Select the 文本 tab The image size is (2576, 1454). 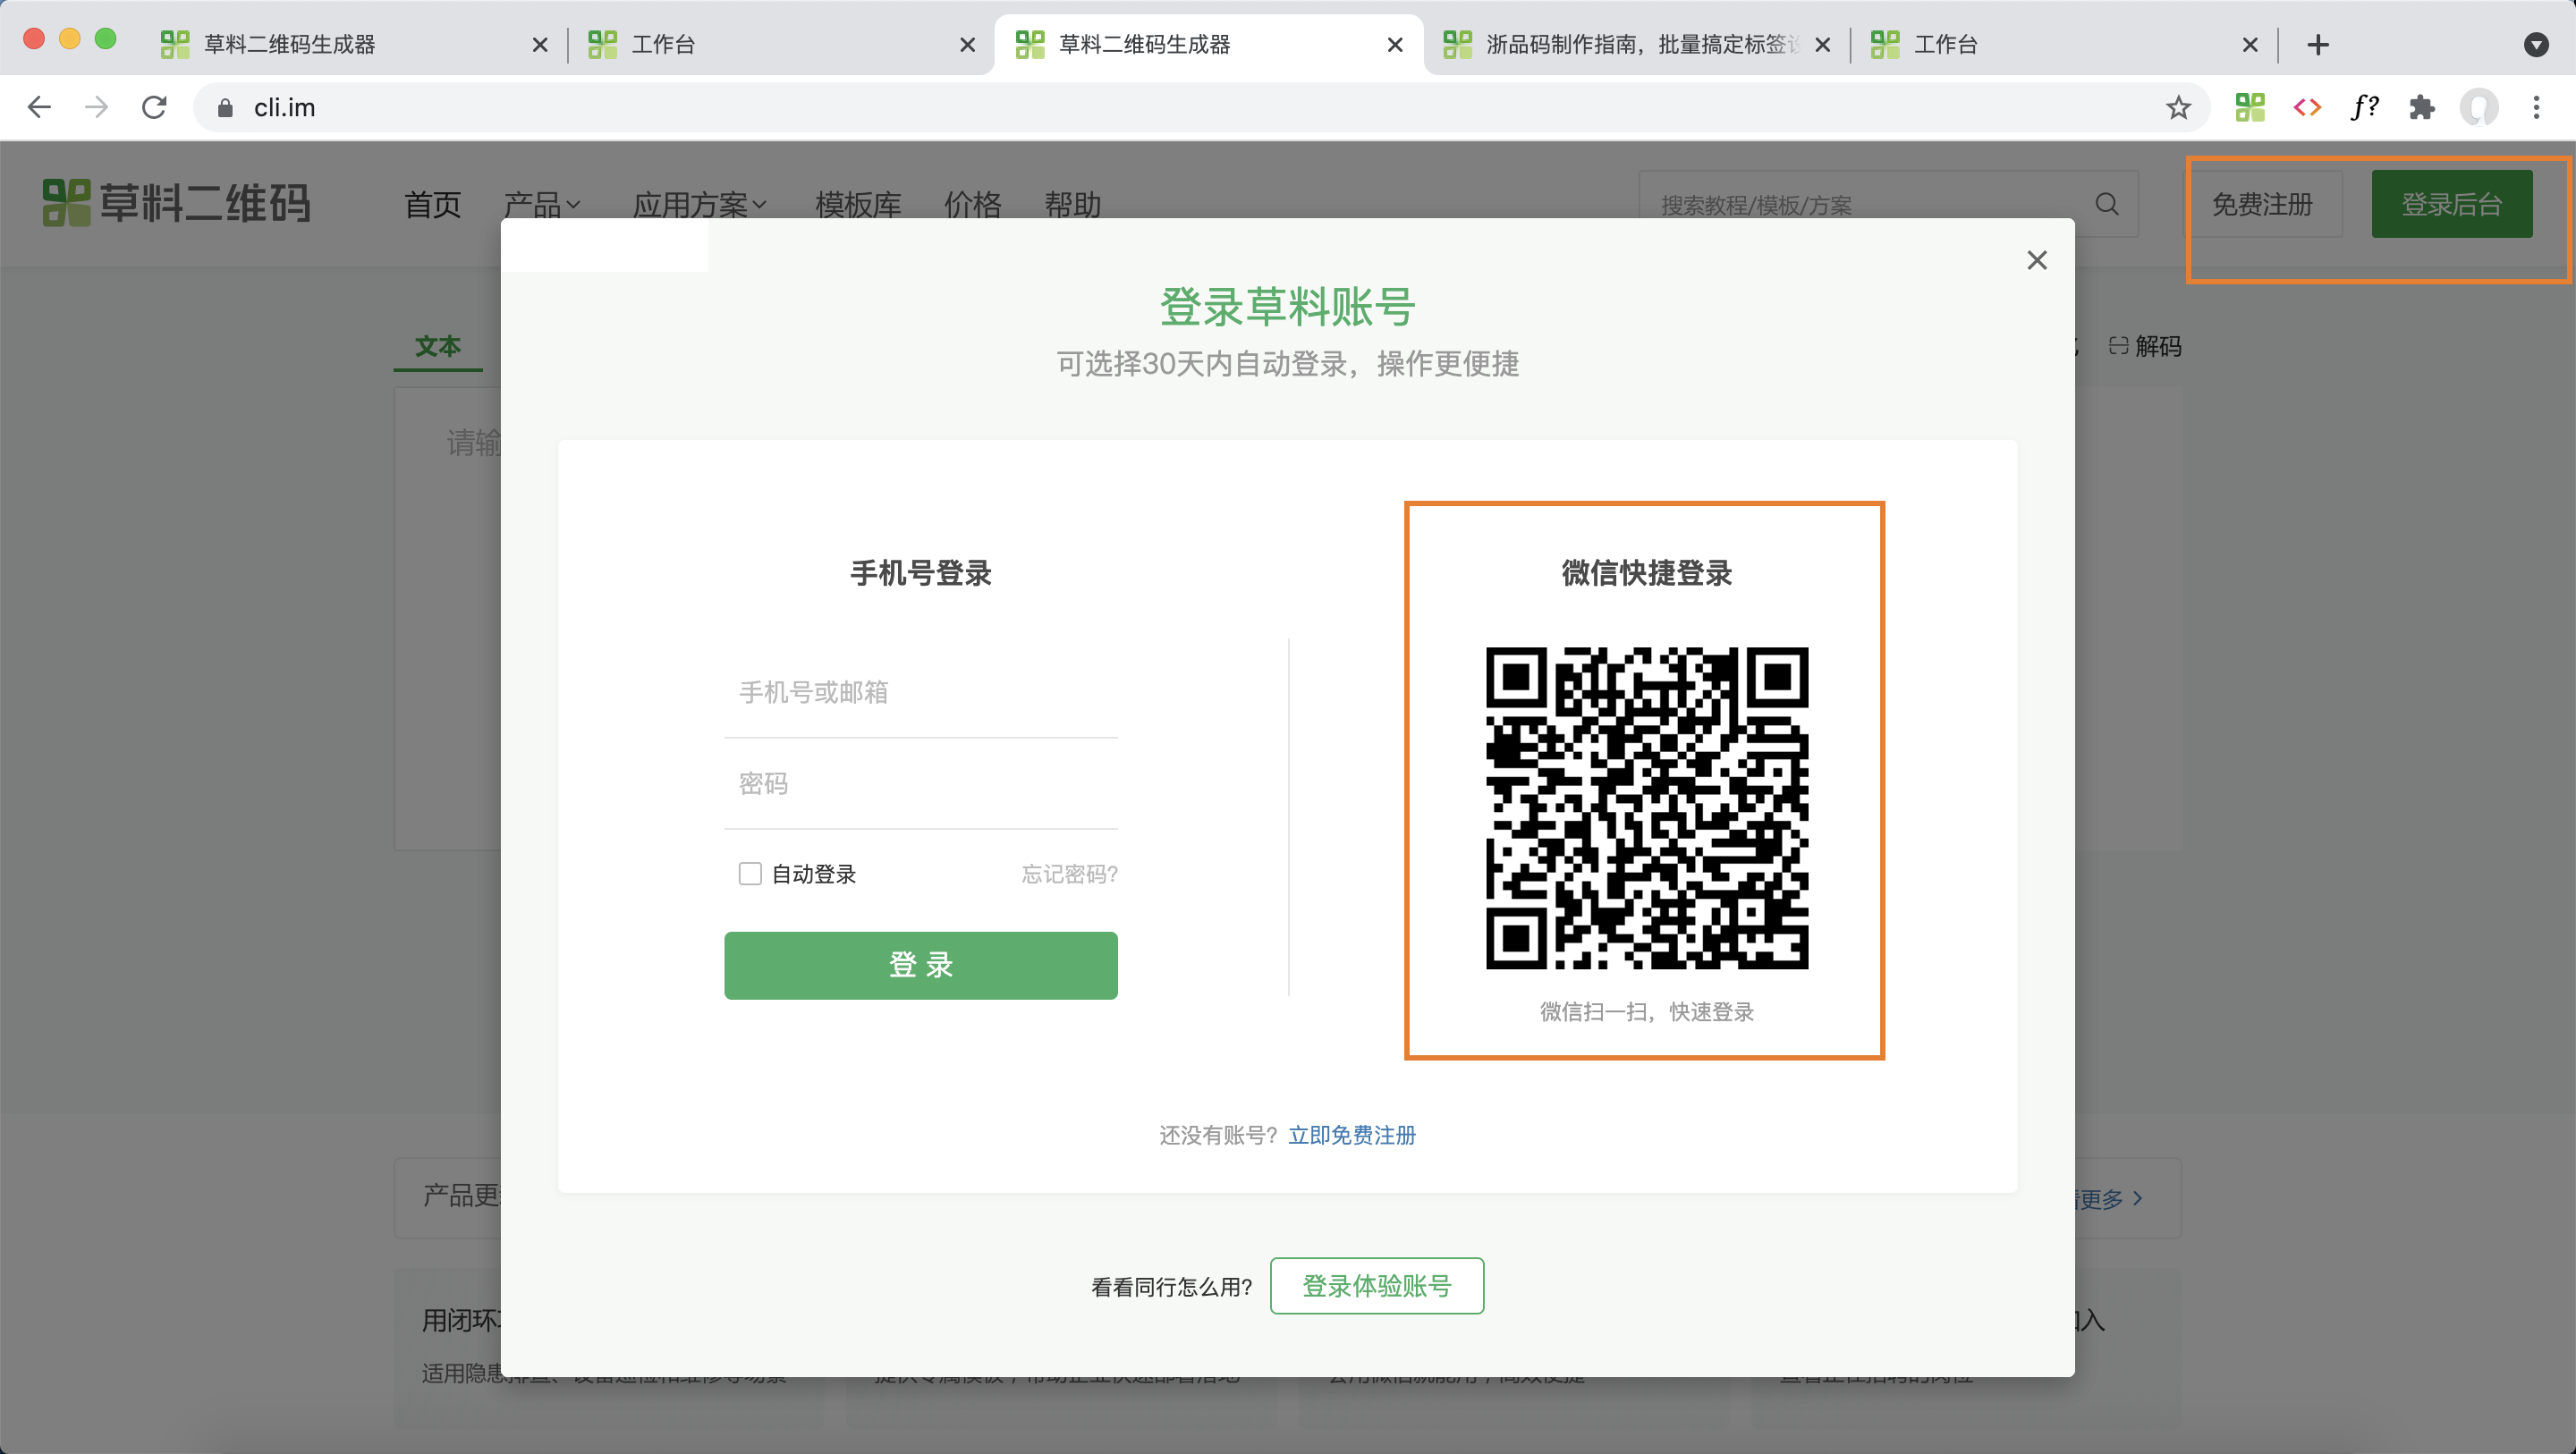point(437,346)
